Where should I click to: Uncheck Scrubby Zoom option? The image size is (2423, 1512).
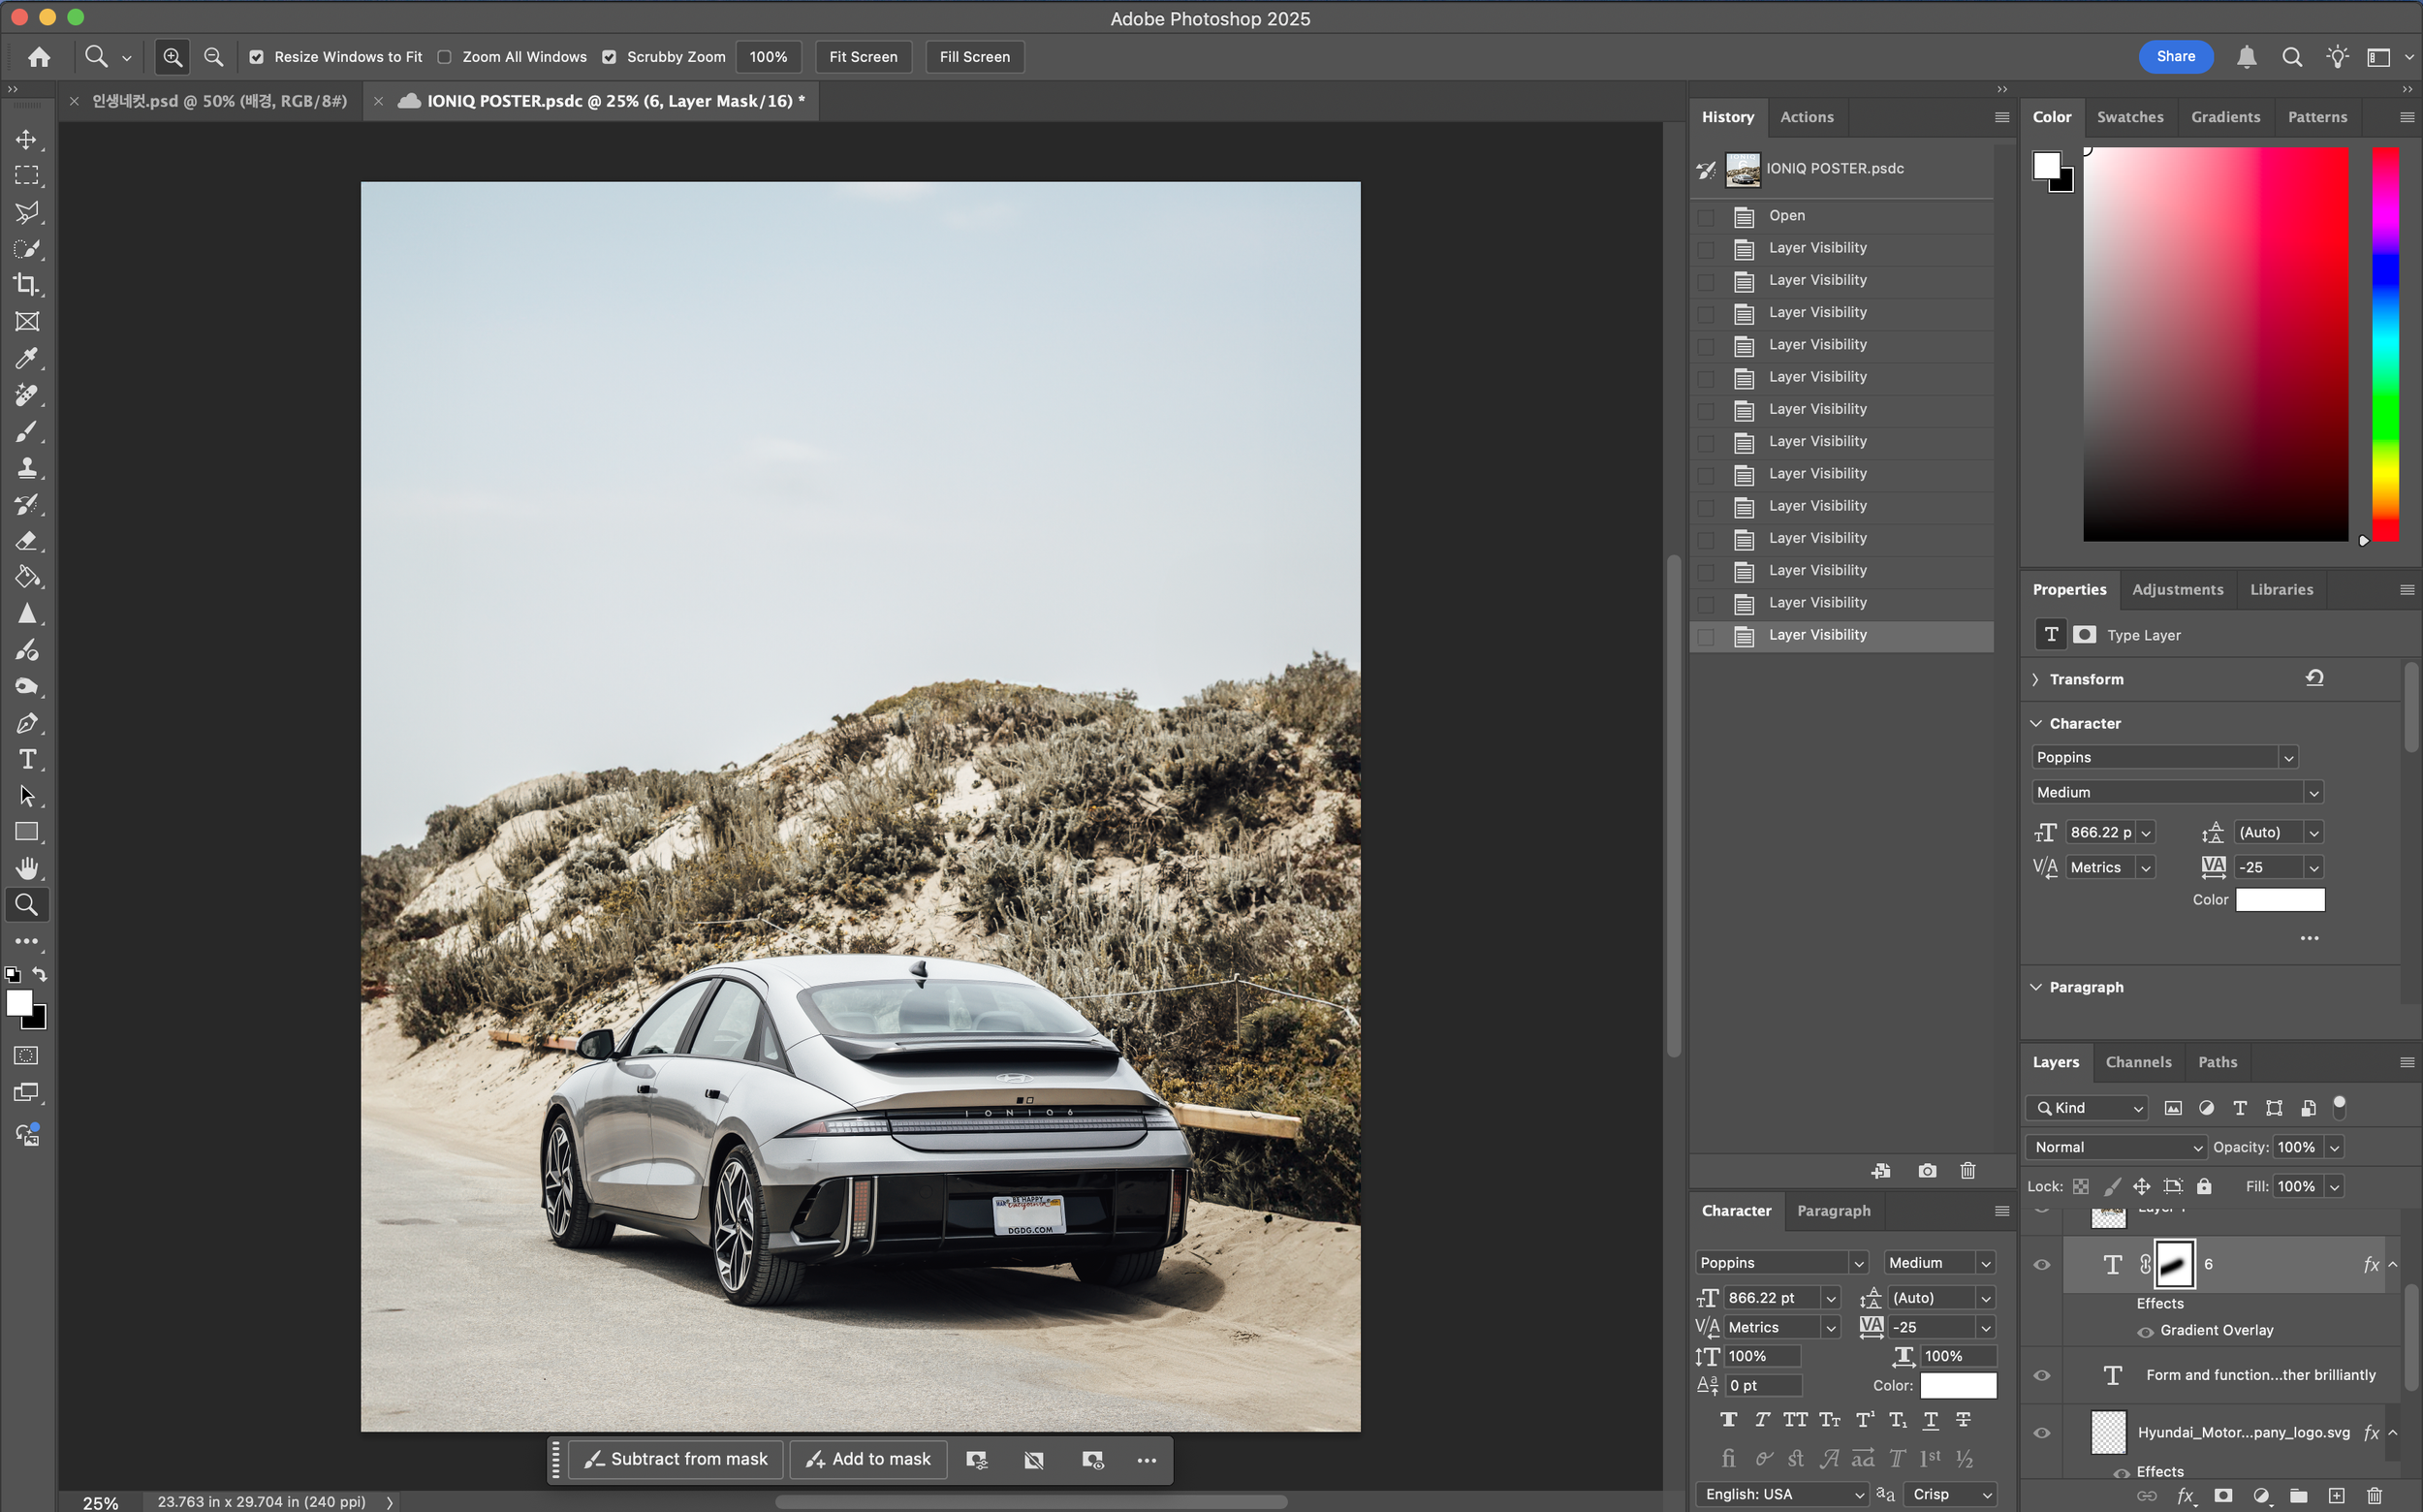609,57
